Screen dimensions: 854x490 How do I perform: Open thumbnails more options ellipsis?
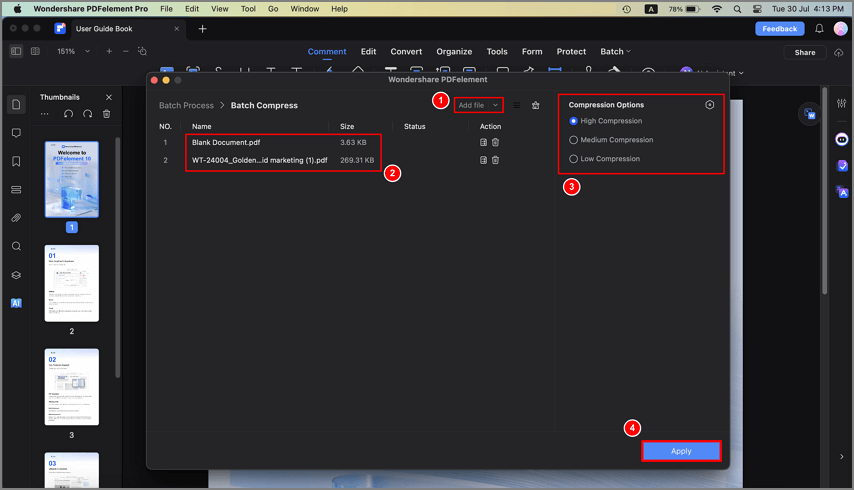pos(45,114)
